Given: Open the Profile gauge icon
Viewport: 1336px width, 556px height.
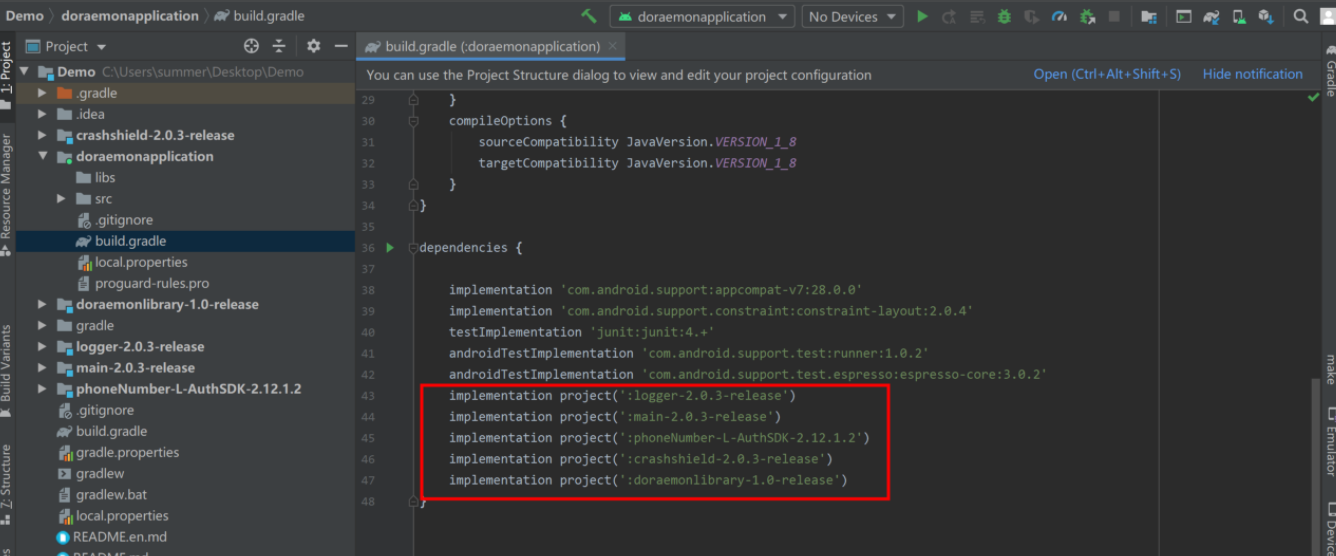Looking at the screenshot, I should [x=1059, y=16].
